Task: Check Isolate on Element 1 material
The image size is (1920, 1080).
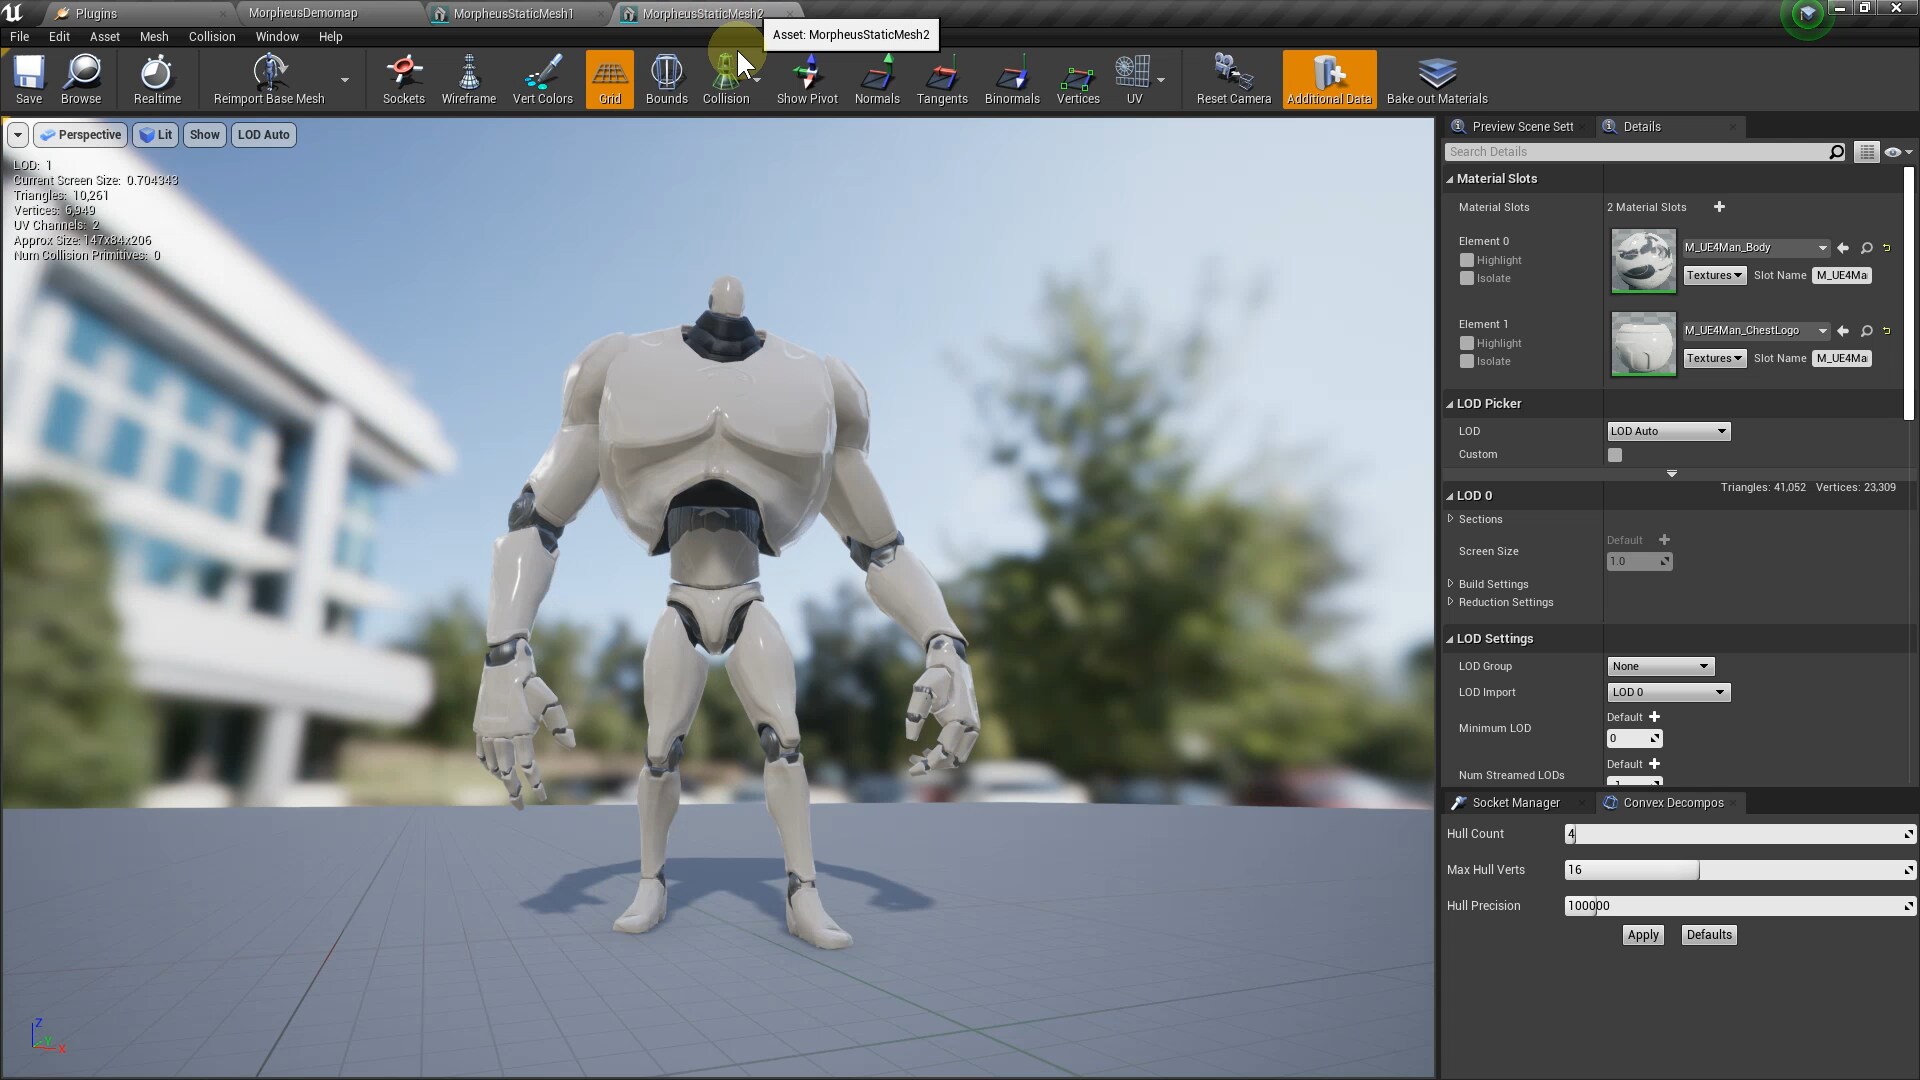Action: tap(1467, 362)
